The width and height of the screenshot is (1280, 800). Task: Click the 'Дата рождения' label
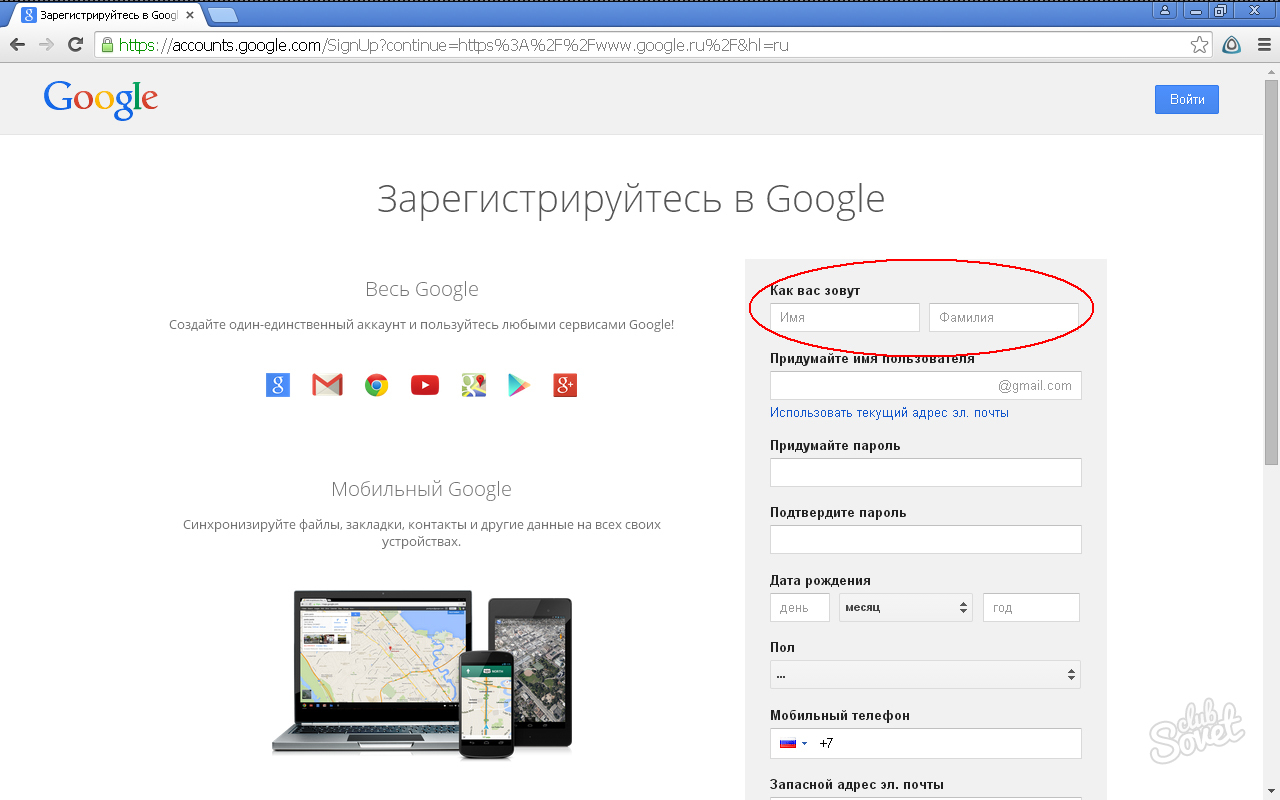coord(820,580)
